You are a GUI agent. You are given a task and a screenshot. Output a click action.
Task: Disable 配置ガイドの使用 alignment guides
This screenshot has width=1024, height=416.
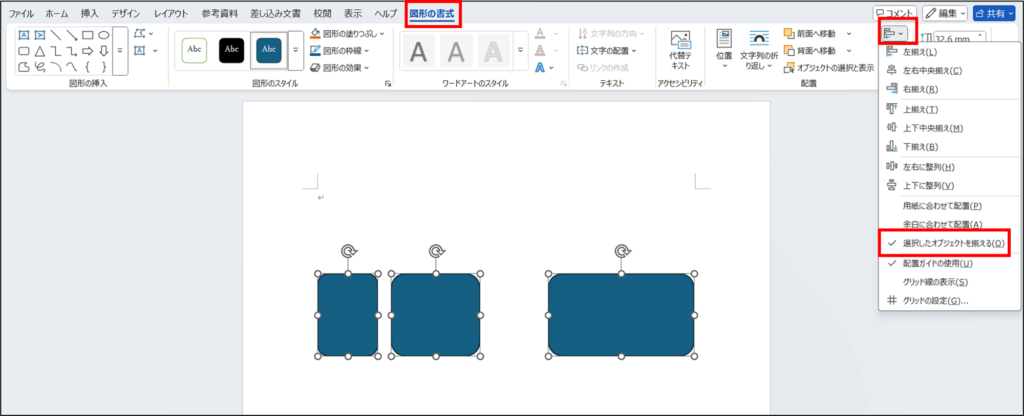pos(937,263)
